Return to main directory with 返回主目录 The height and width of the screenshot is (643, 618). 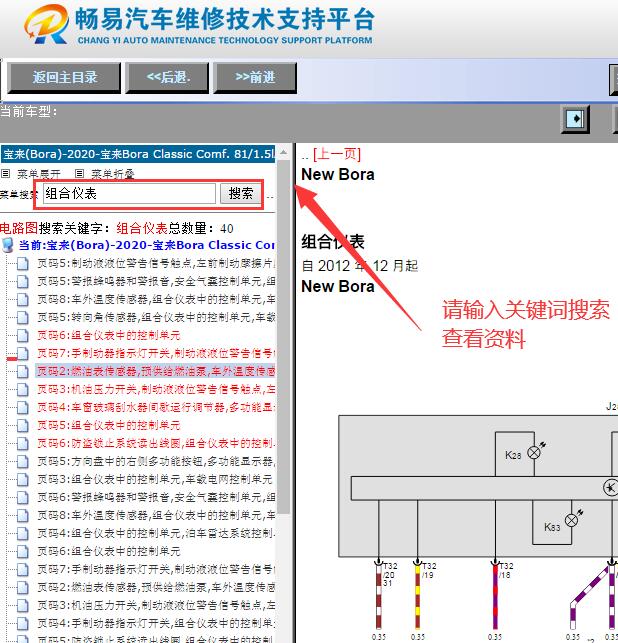64,78
